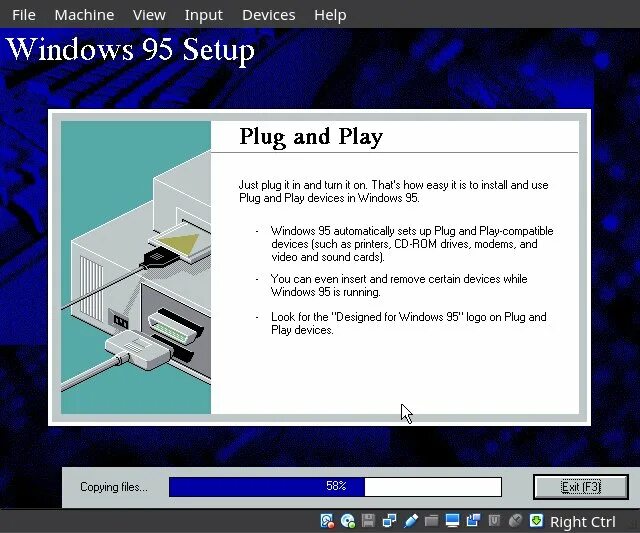Image resolution: width=640 pixels, height=533 pixels.
Task: Click the green arrow keyboard capture icon
Action: click(x=536, y=521)
